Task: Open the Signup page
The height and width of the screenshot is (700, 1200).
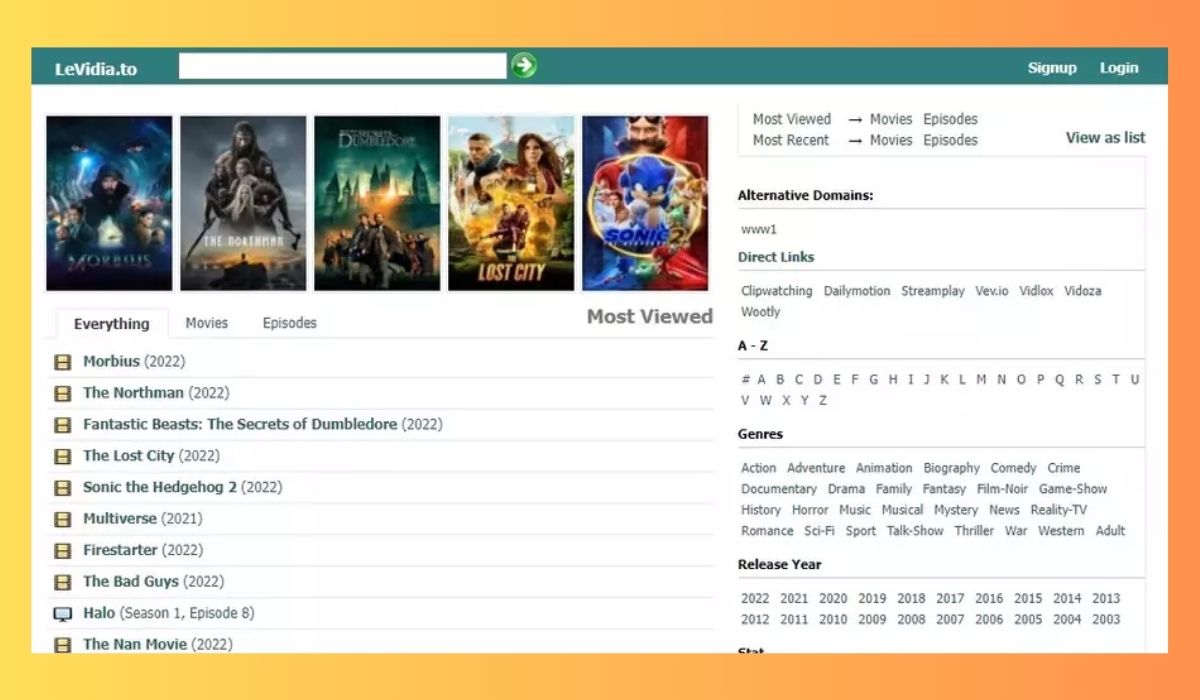Action: coord(1052,68)
